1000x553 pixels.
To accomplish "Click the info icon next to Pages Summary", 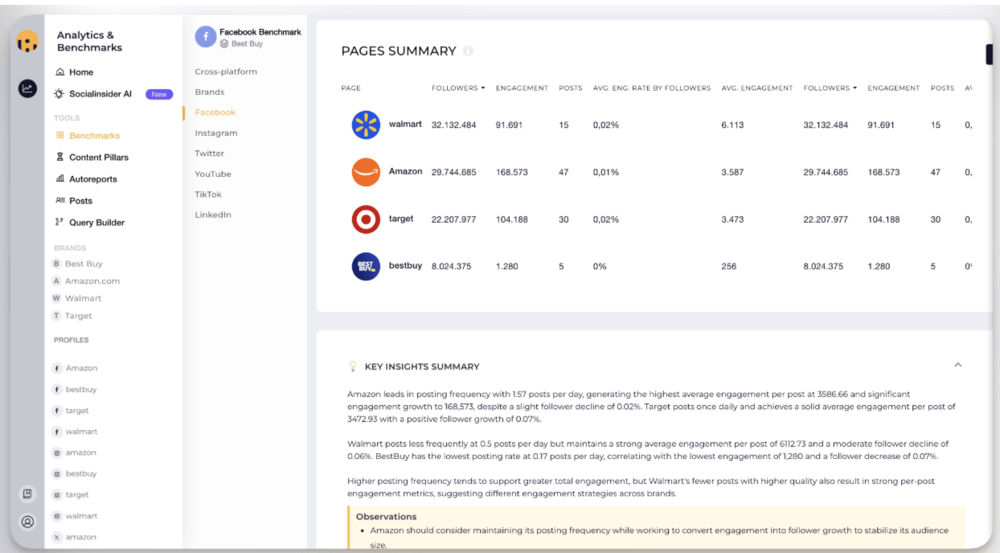I will [x=468, y=51].
